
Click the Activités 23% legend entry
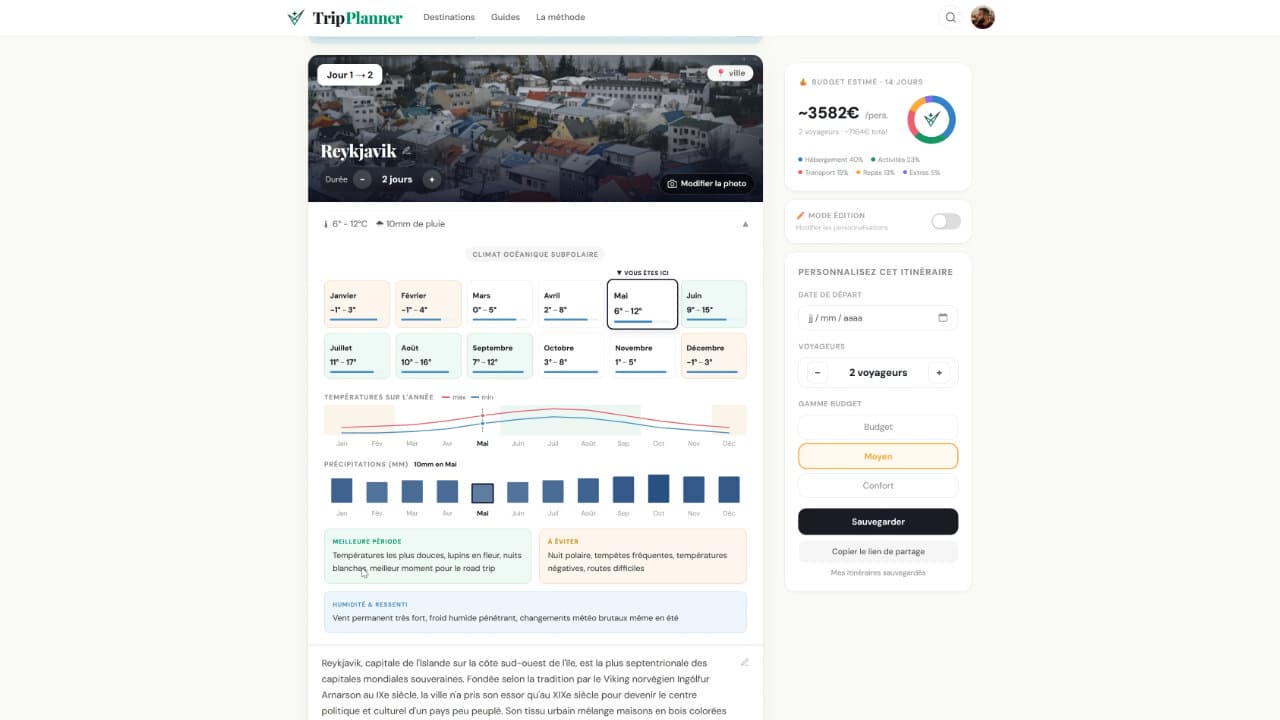(x=895, y=160)
